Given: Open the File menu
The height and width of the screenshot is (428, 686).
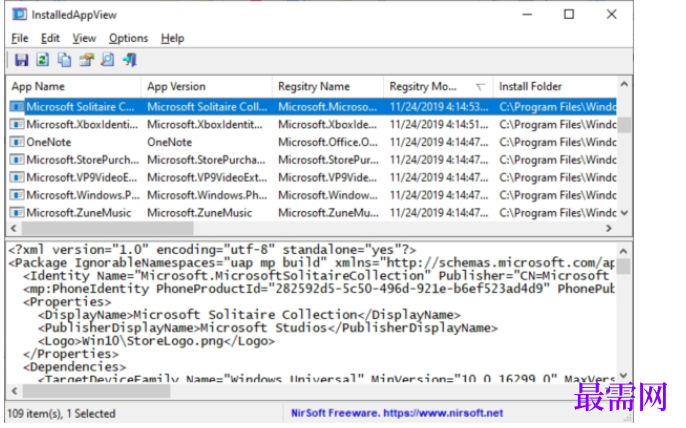Looking at the screenshot, I should (x=20, y=39).
